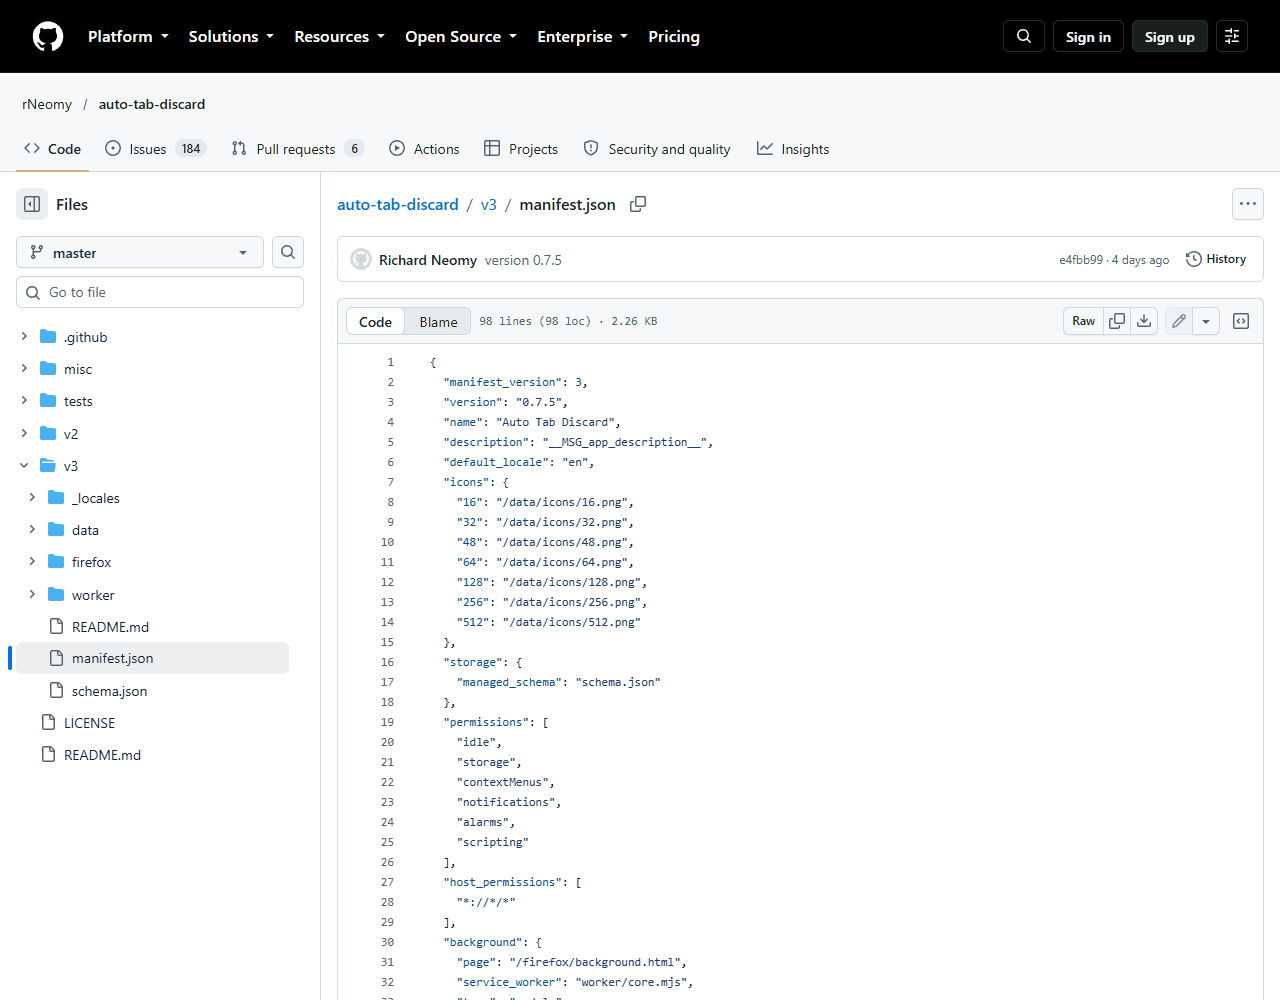
Task: Open the Projects tab
Action: [x=521, y=149]
